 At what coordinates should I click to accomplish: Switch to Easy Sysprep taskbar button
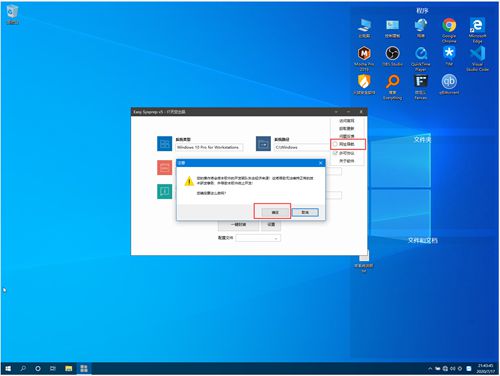coord(84,368)
